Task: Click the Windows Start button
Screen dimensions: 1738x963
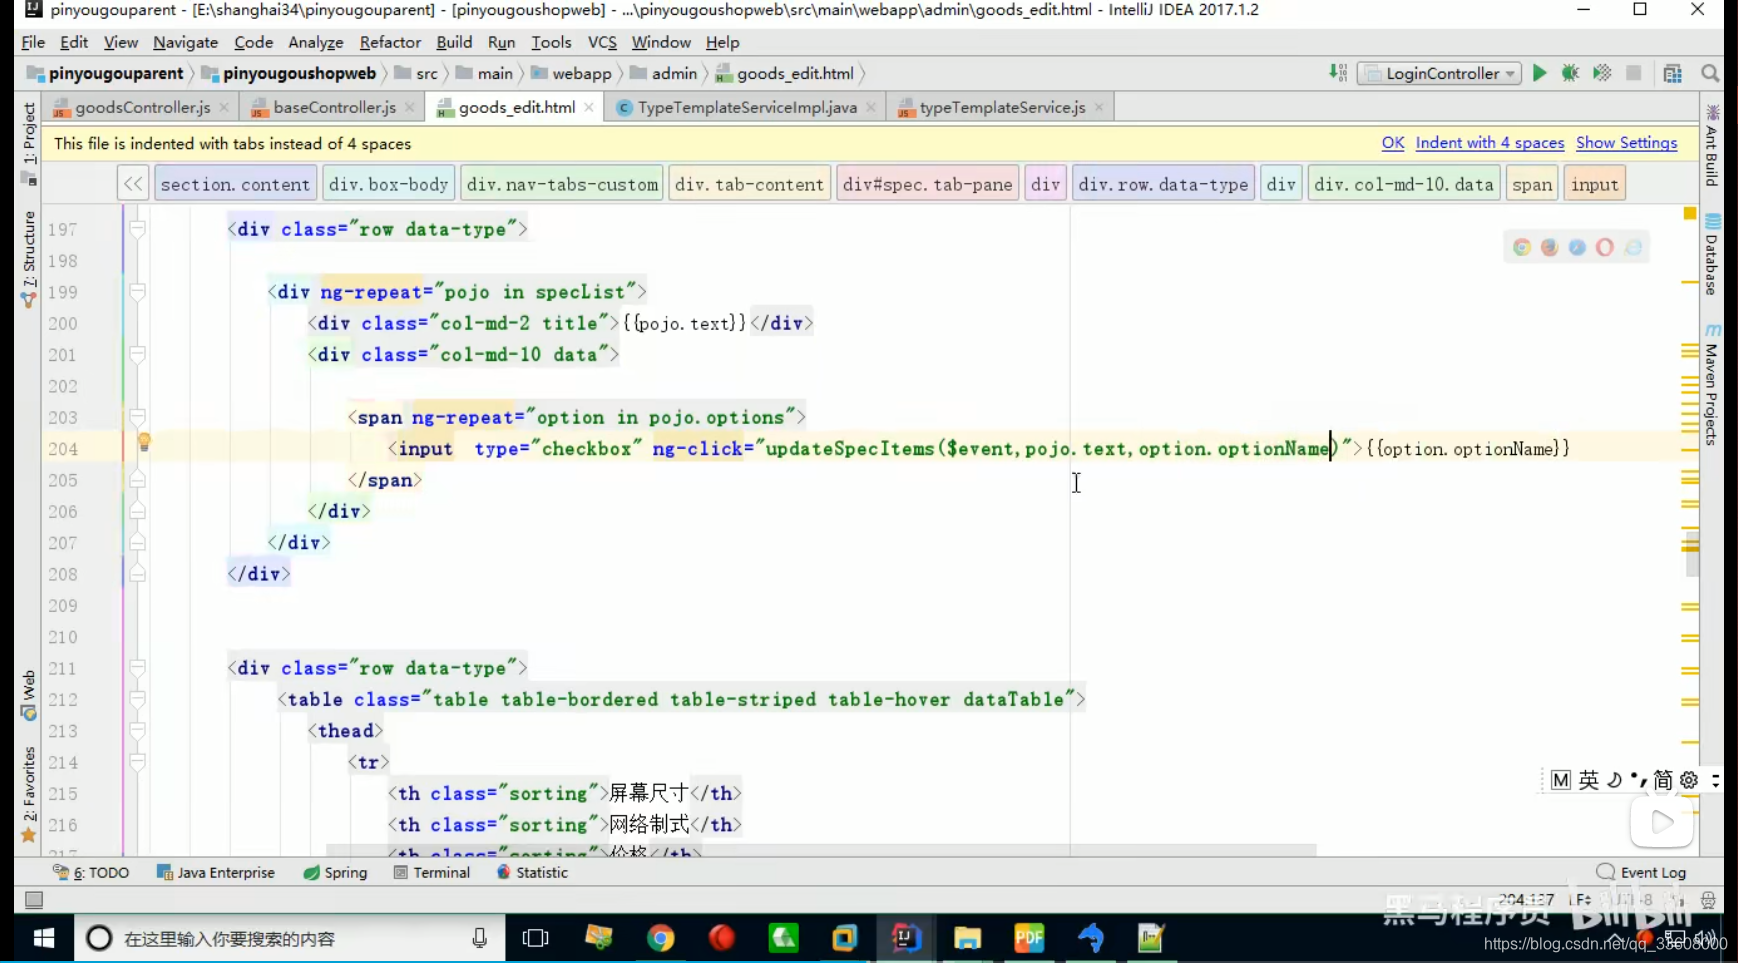Action: click(x=44, y=938)
